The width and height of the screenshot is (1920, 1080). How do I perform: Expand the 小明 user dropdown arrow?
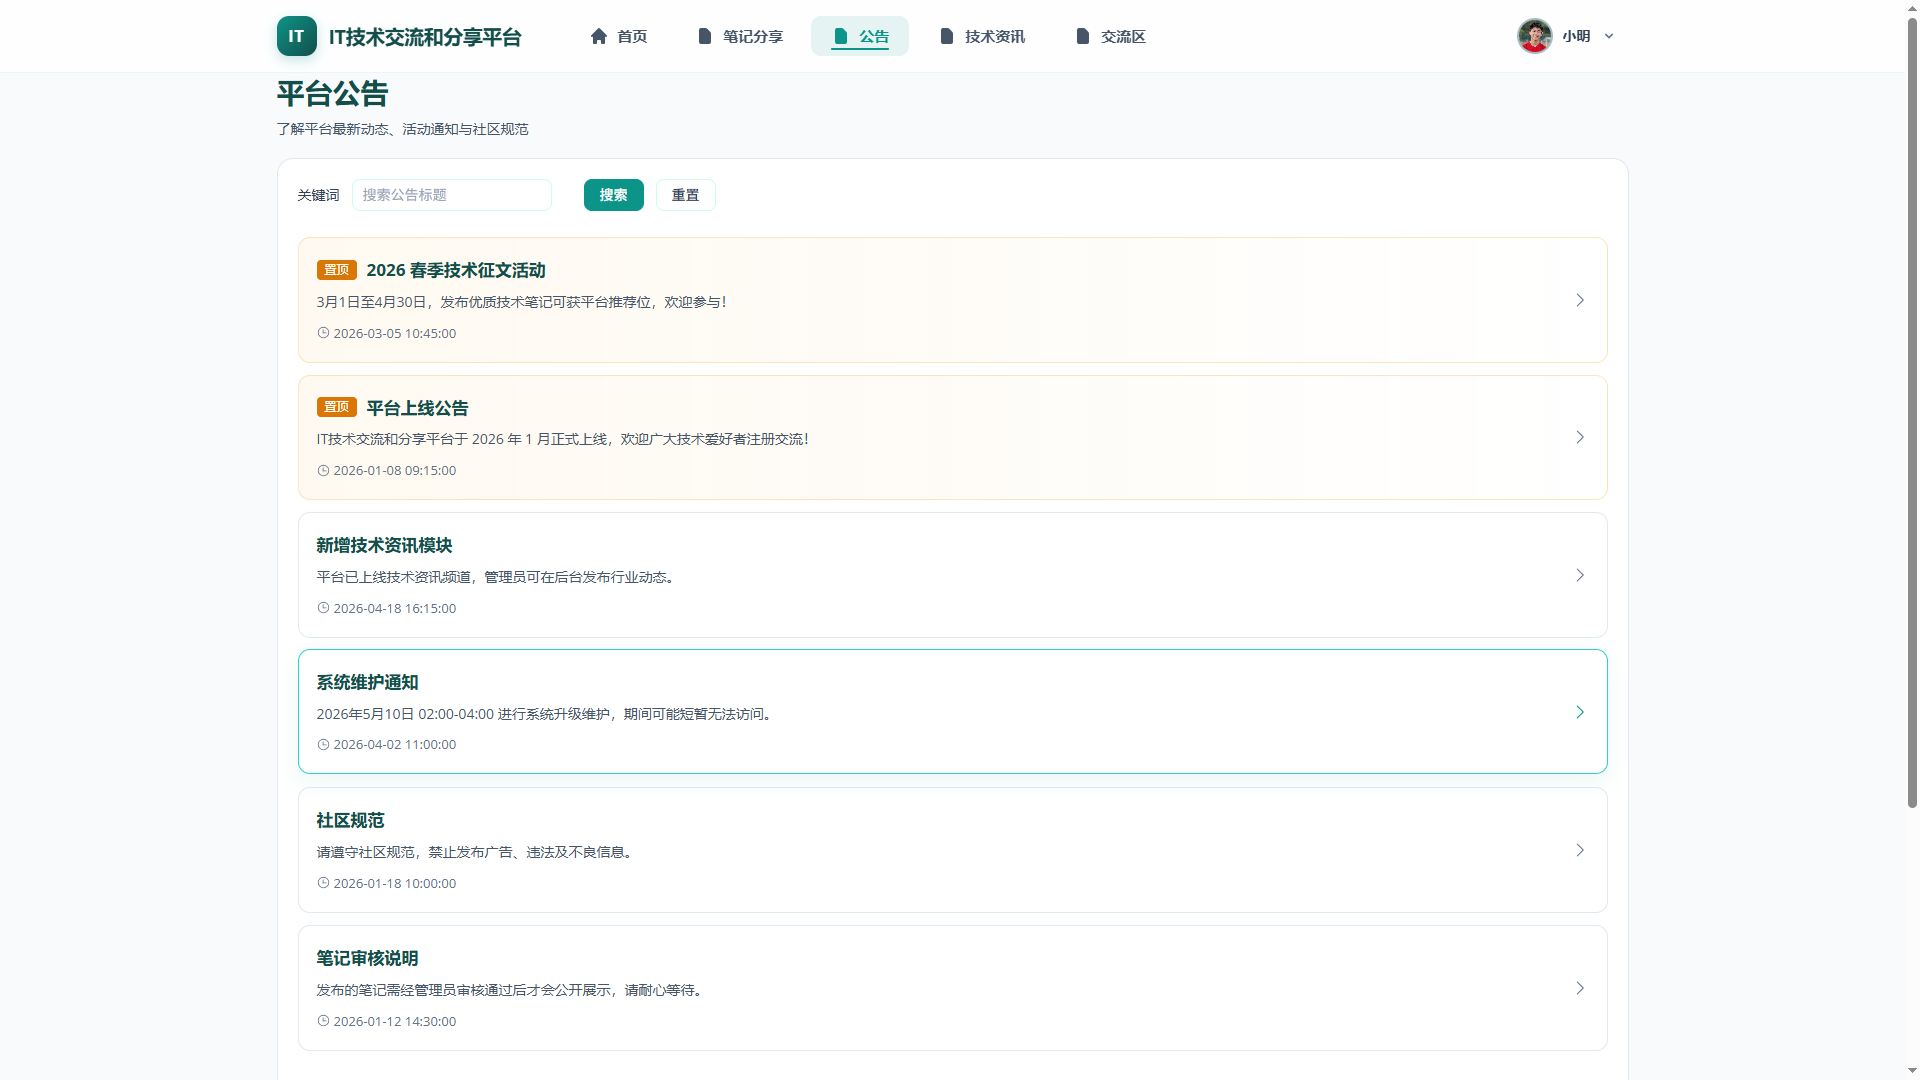point(1609,36)
